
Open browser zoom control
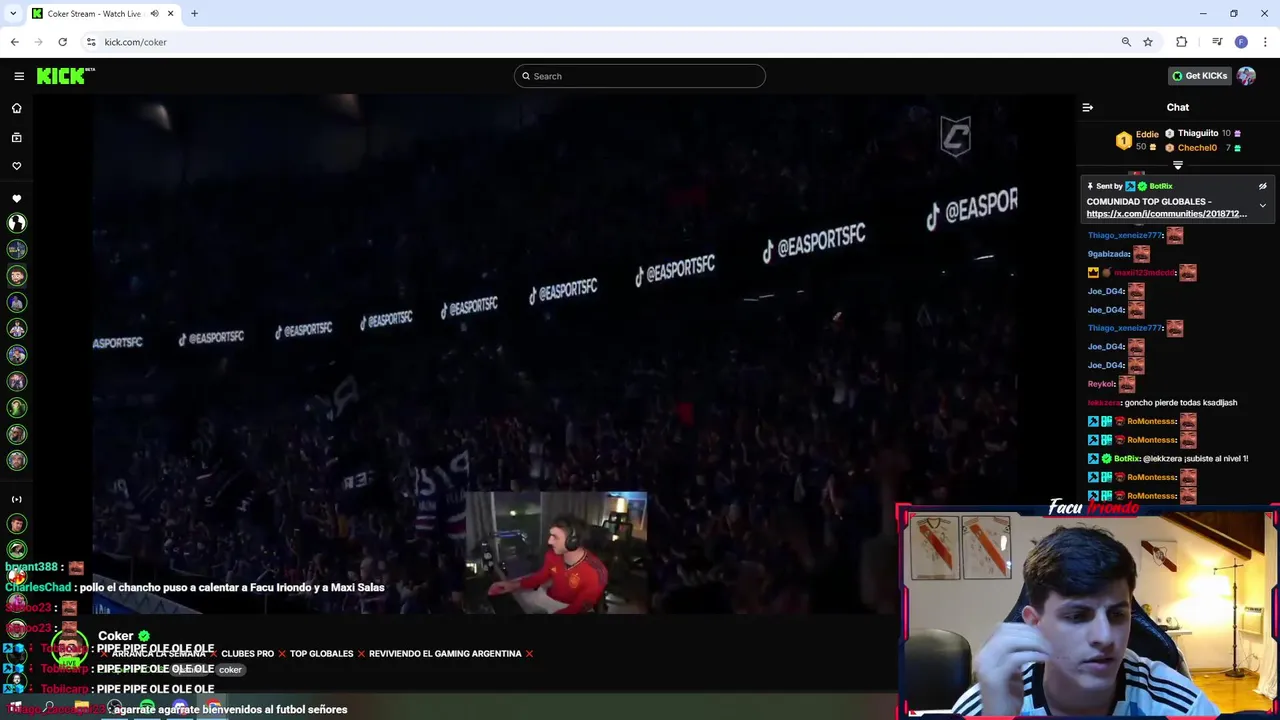1126,42
